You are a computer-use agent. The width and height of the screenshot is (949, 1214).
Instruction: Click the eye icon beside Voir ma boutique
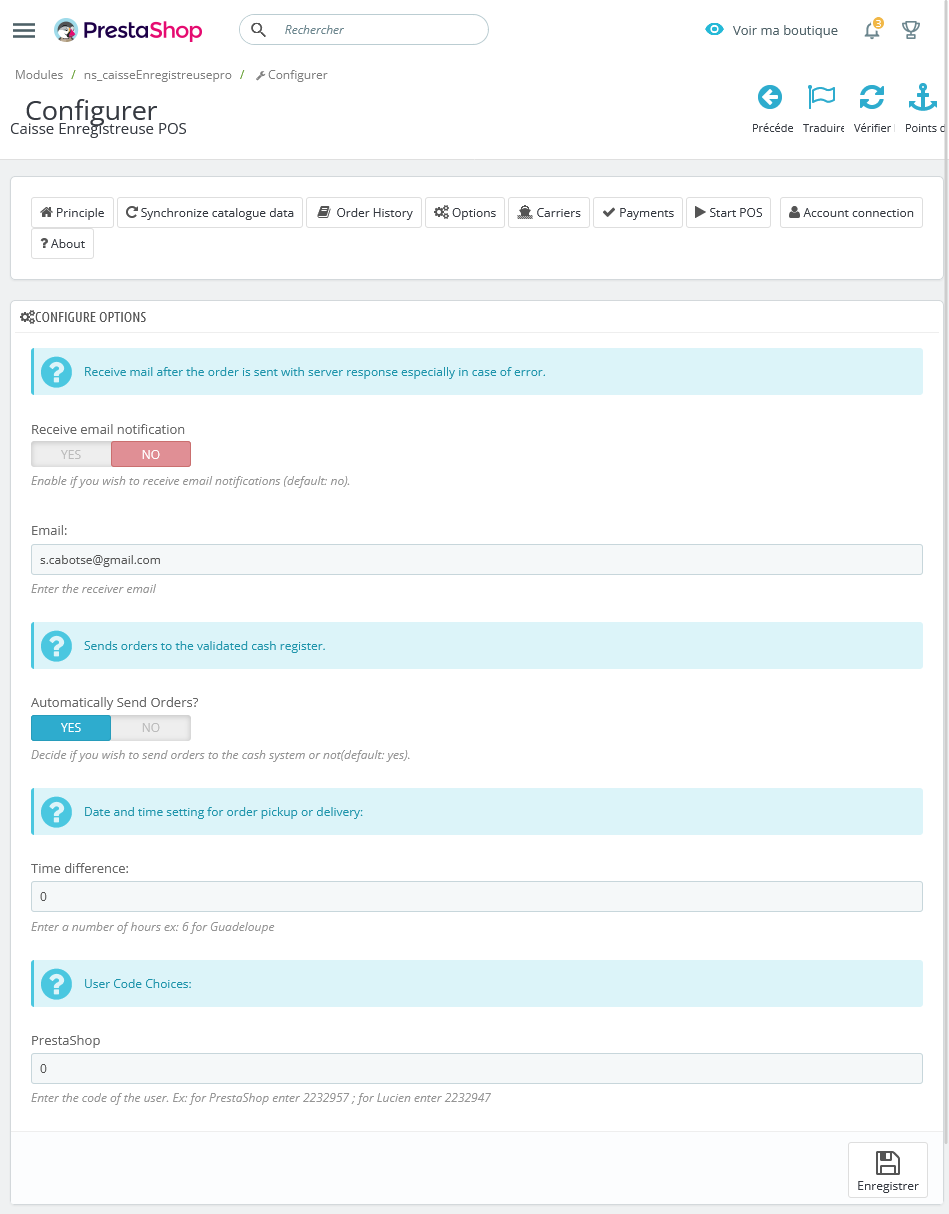tap(714, 30)
